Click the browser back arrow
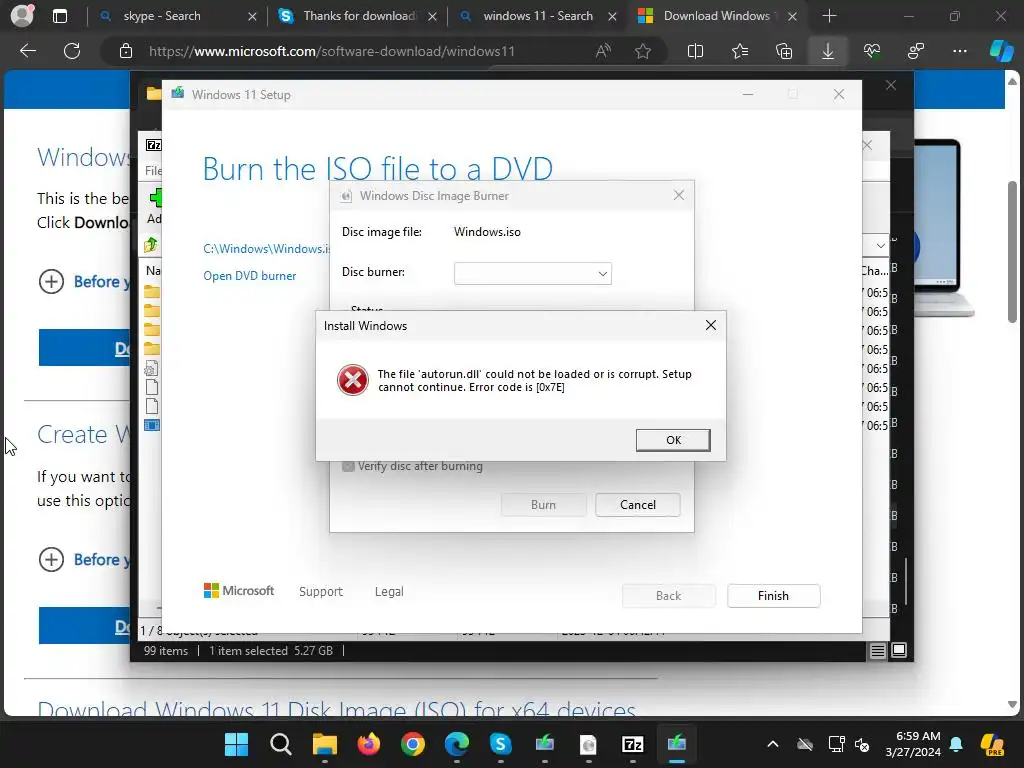The width and height of the screenshot is (1024, 768). click(x=27, y=51)
